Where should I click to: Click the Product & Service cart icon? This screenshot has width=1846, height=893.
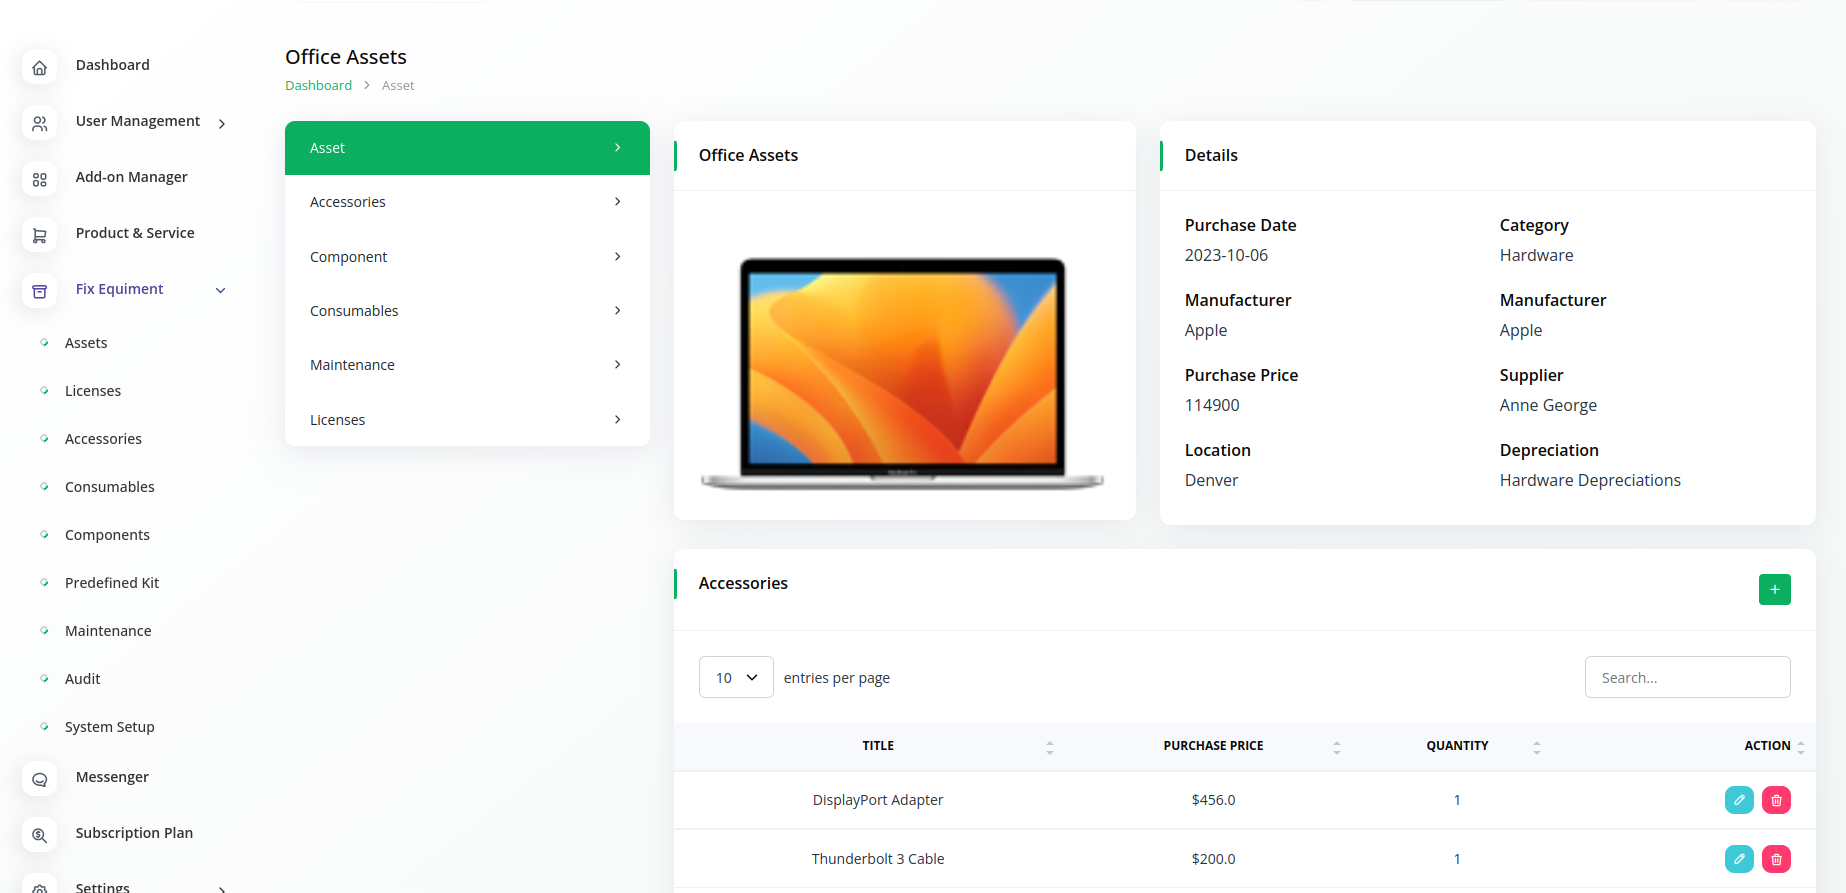pyautogui.click(x=39, y=236)
